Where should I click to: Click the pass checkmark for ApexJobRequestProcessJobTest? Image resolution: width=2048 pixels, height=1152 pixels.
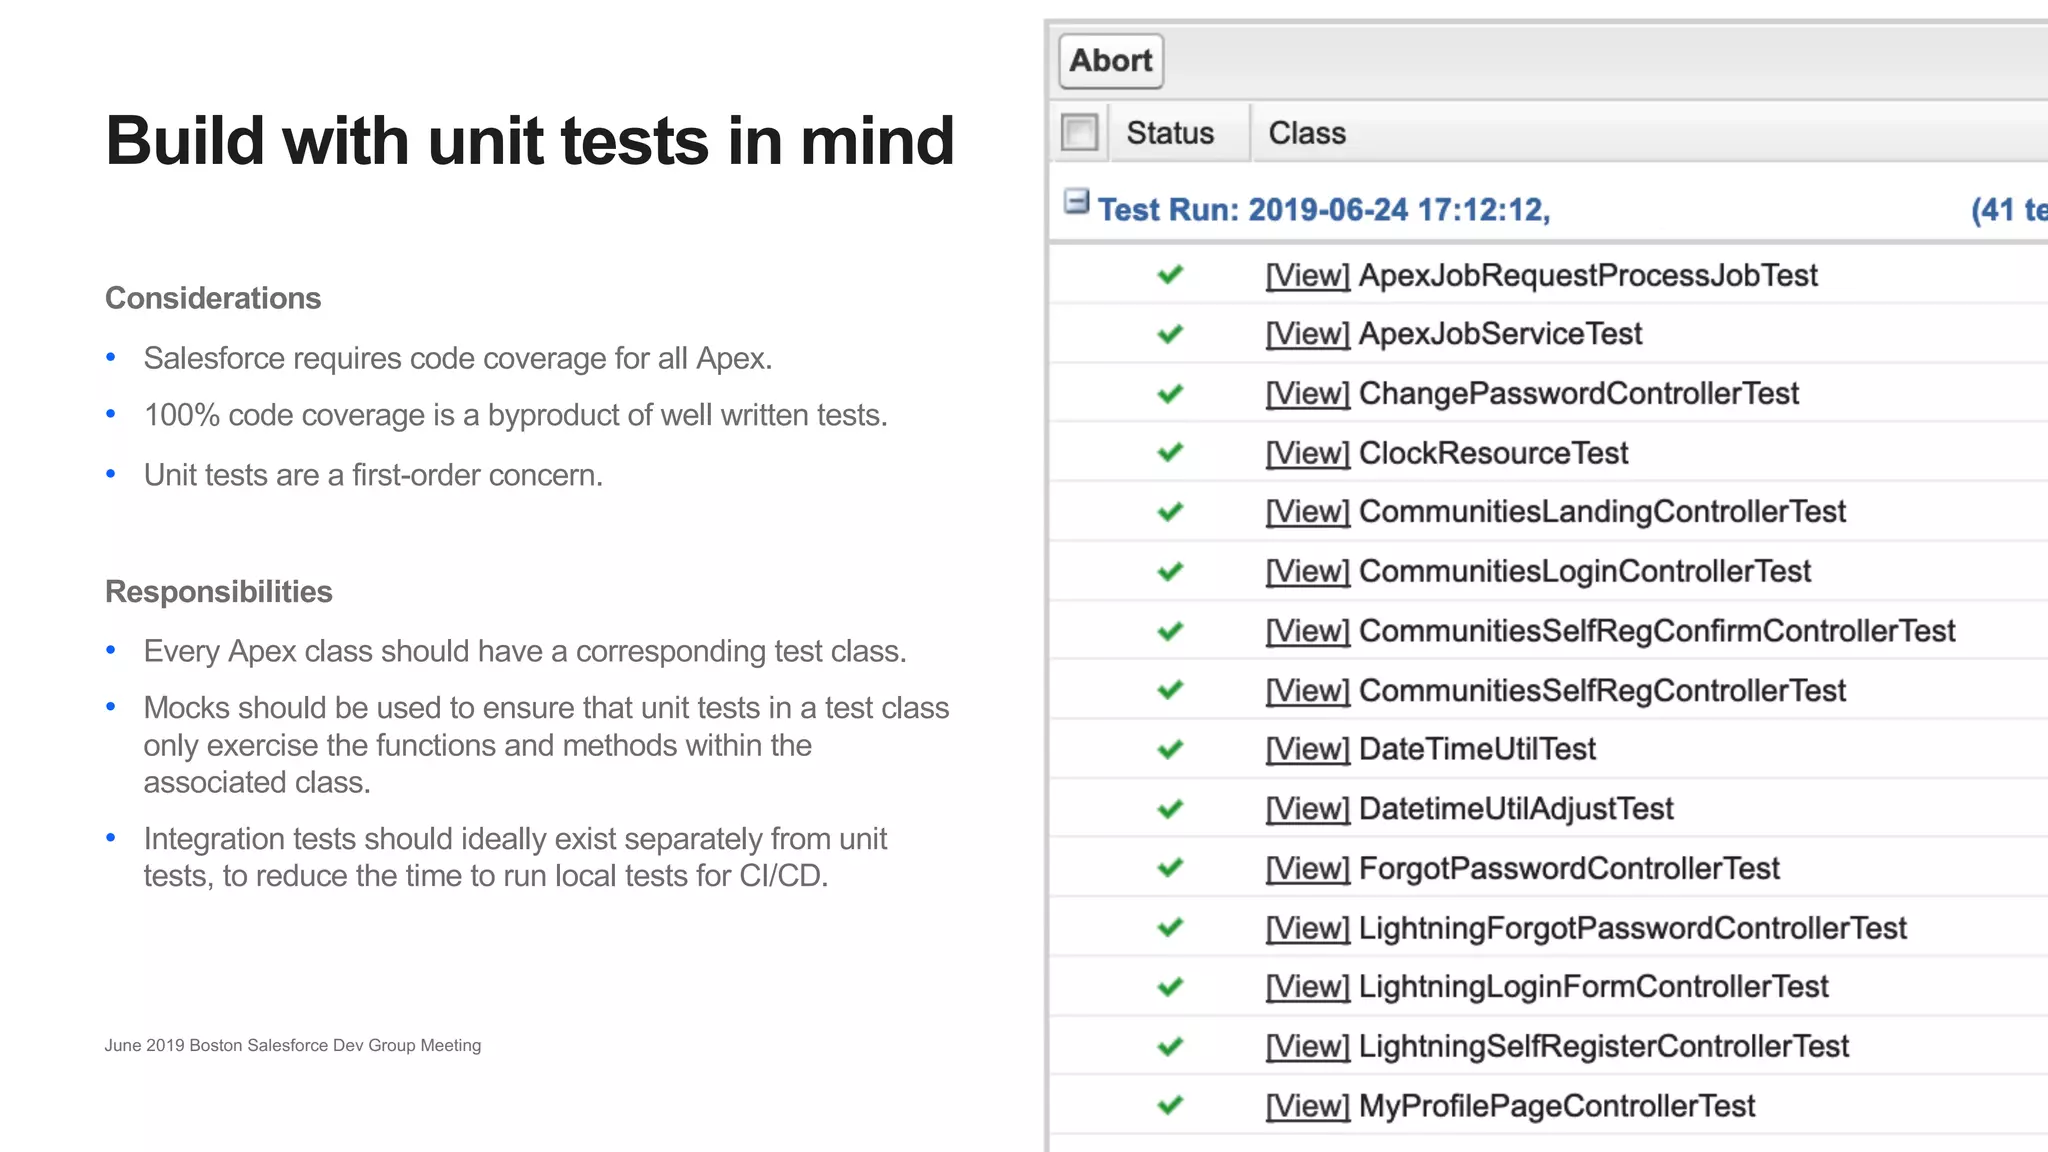pyautogui.click(x=1170, y=274)
